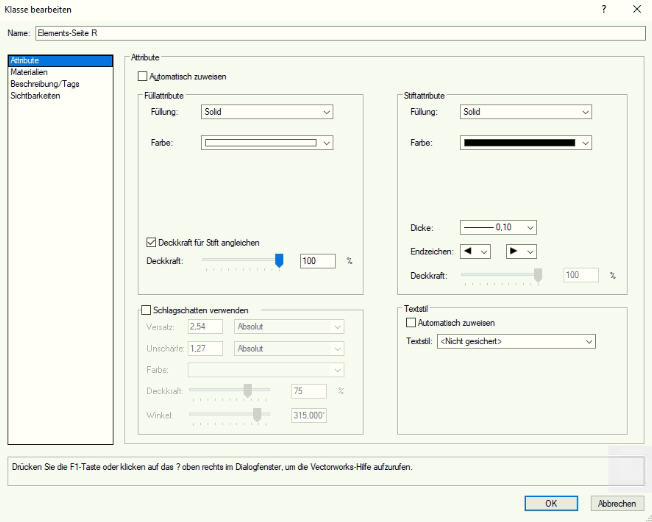Click the pen Deckkraft slider handle
This screenshot has height=522, width=652.
(x=538, y=275)
